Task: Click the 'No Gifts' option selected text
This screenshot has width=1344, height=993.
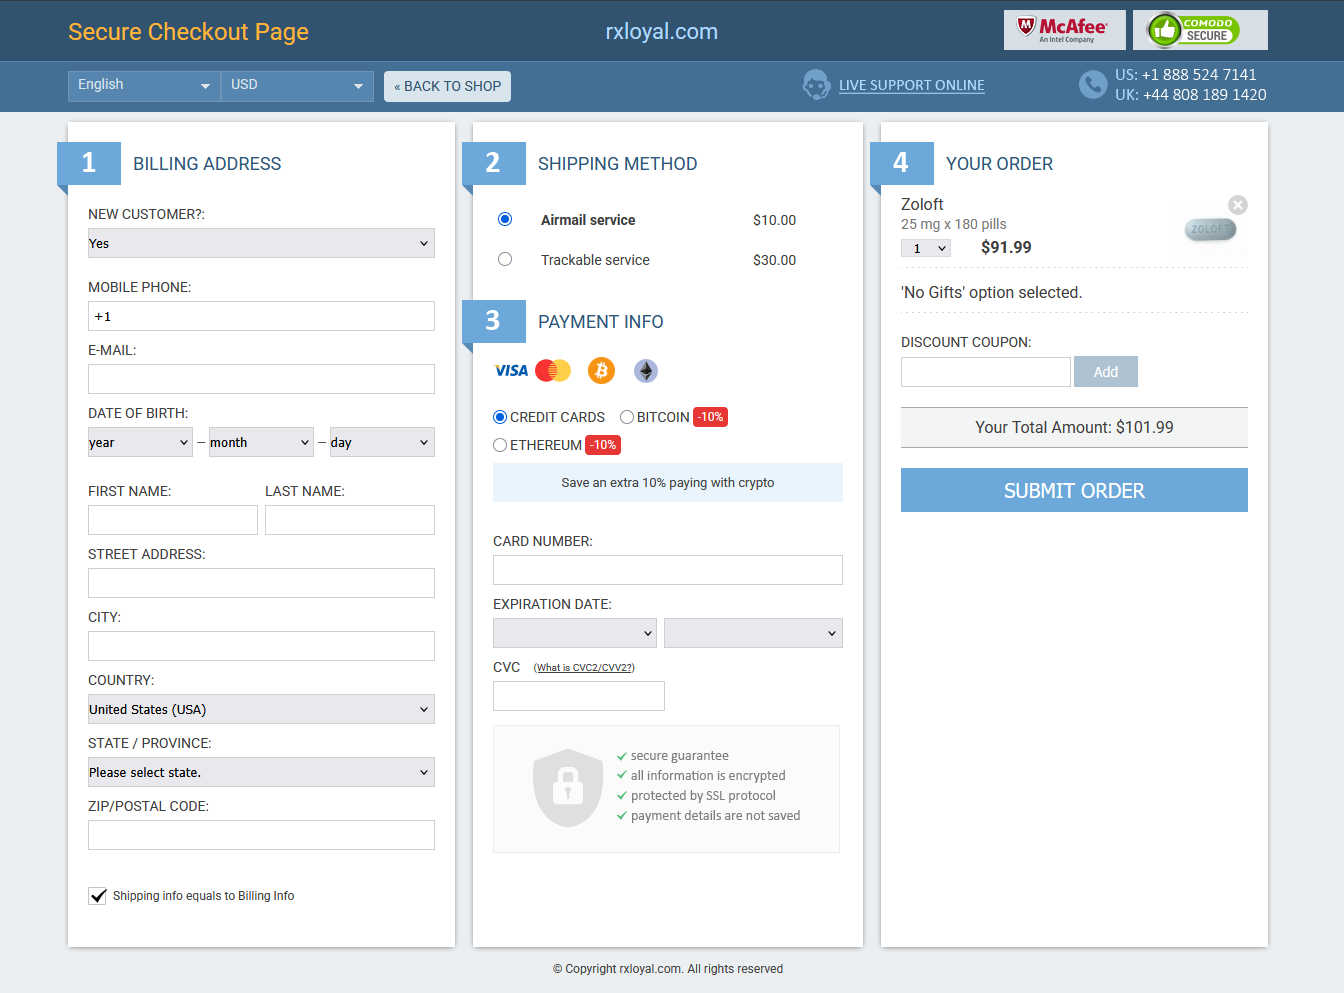Action: (x=991, y=292)
